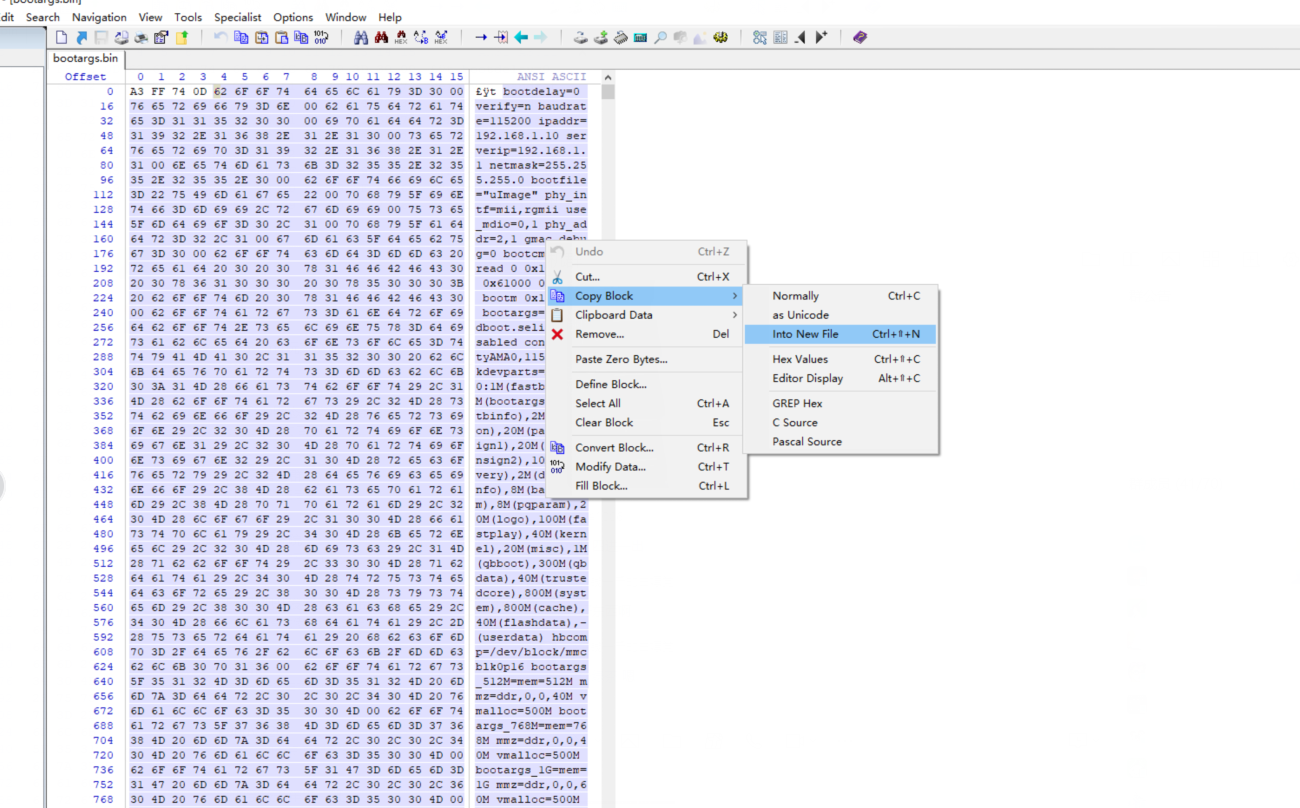Click the cyan Back arrow icon

520,37
